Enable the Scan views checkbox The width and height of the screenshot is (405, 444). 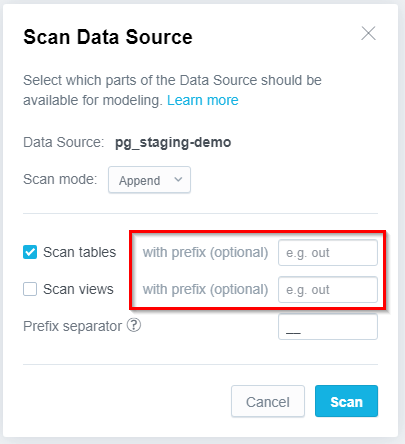point(30,289)
